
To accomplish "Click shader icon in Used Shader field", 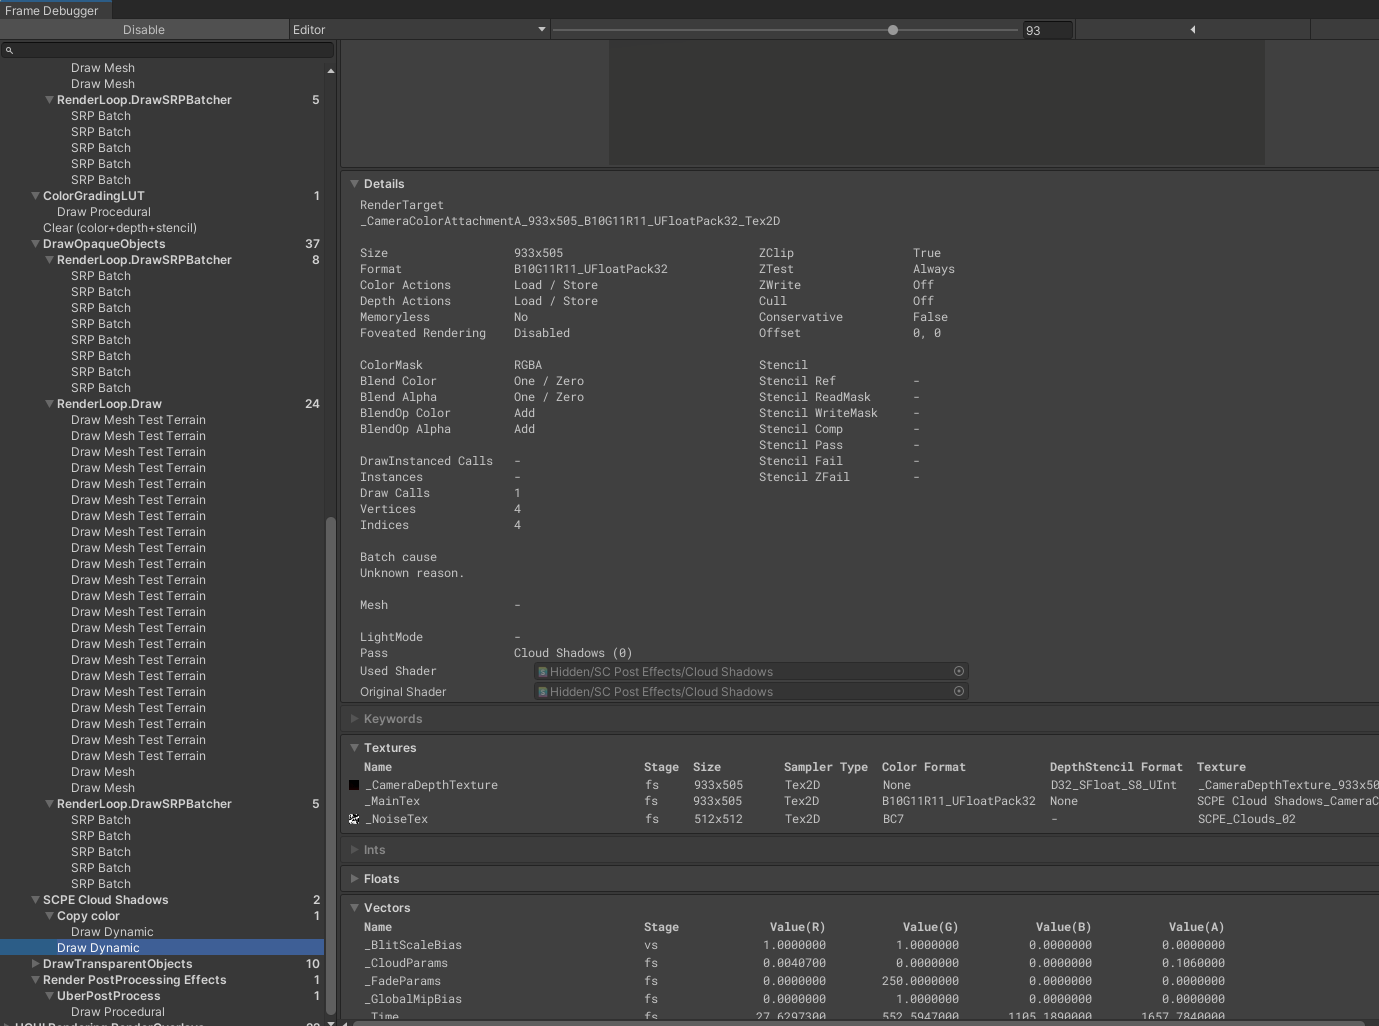I will point(543,672).
